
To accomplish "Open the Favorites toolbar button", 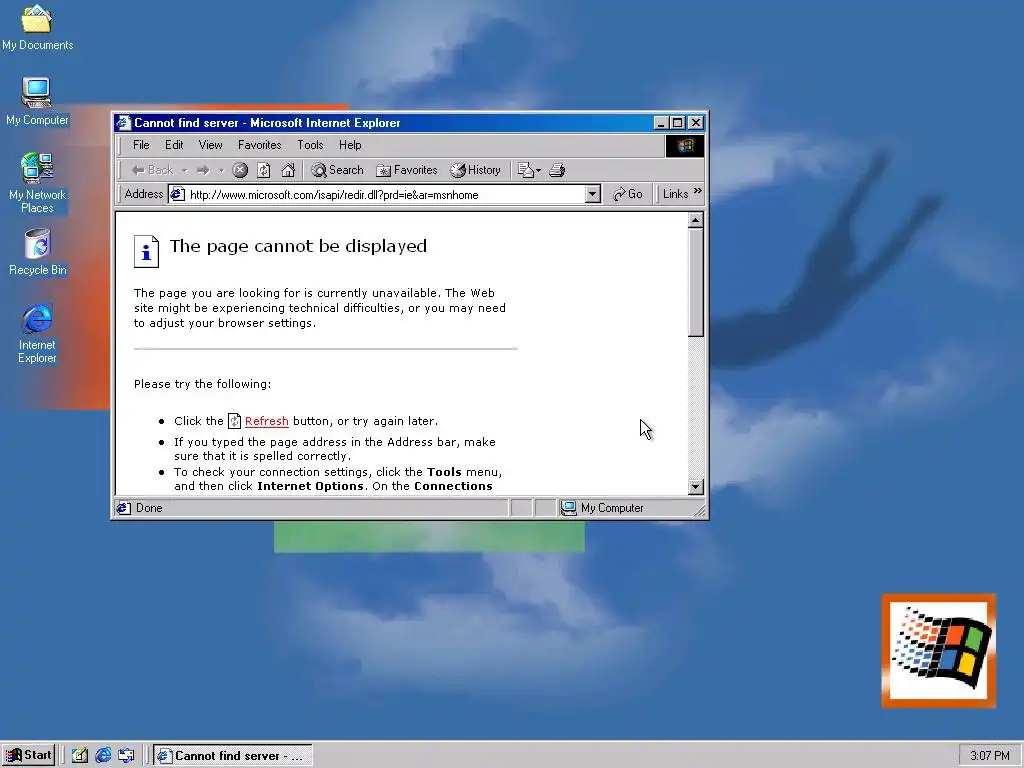I will coord(407,170).
